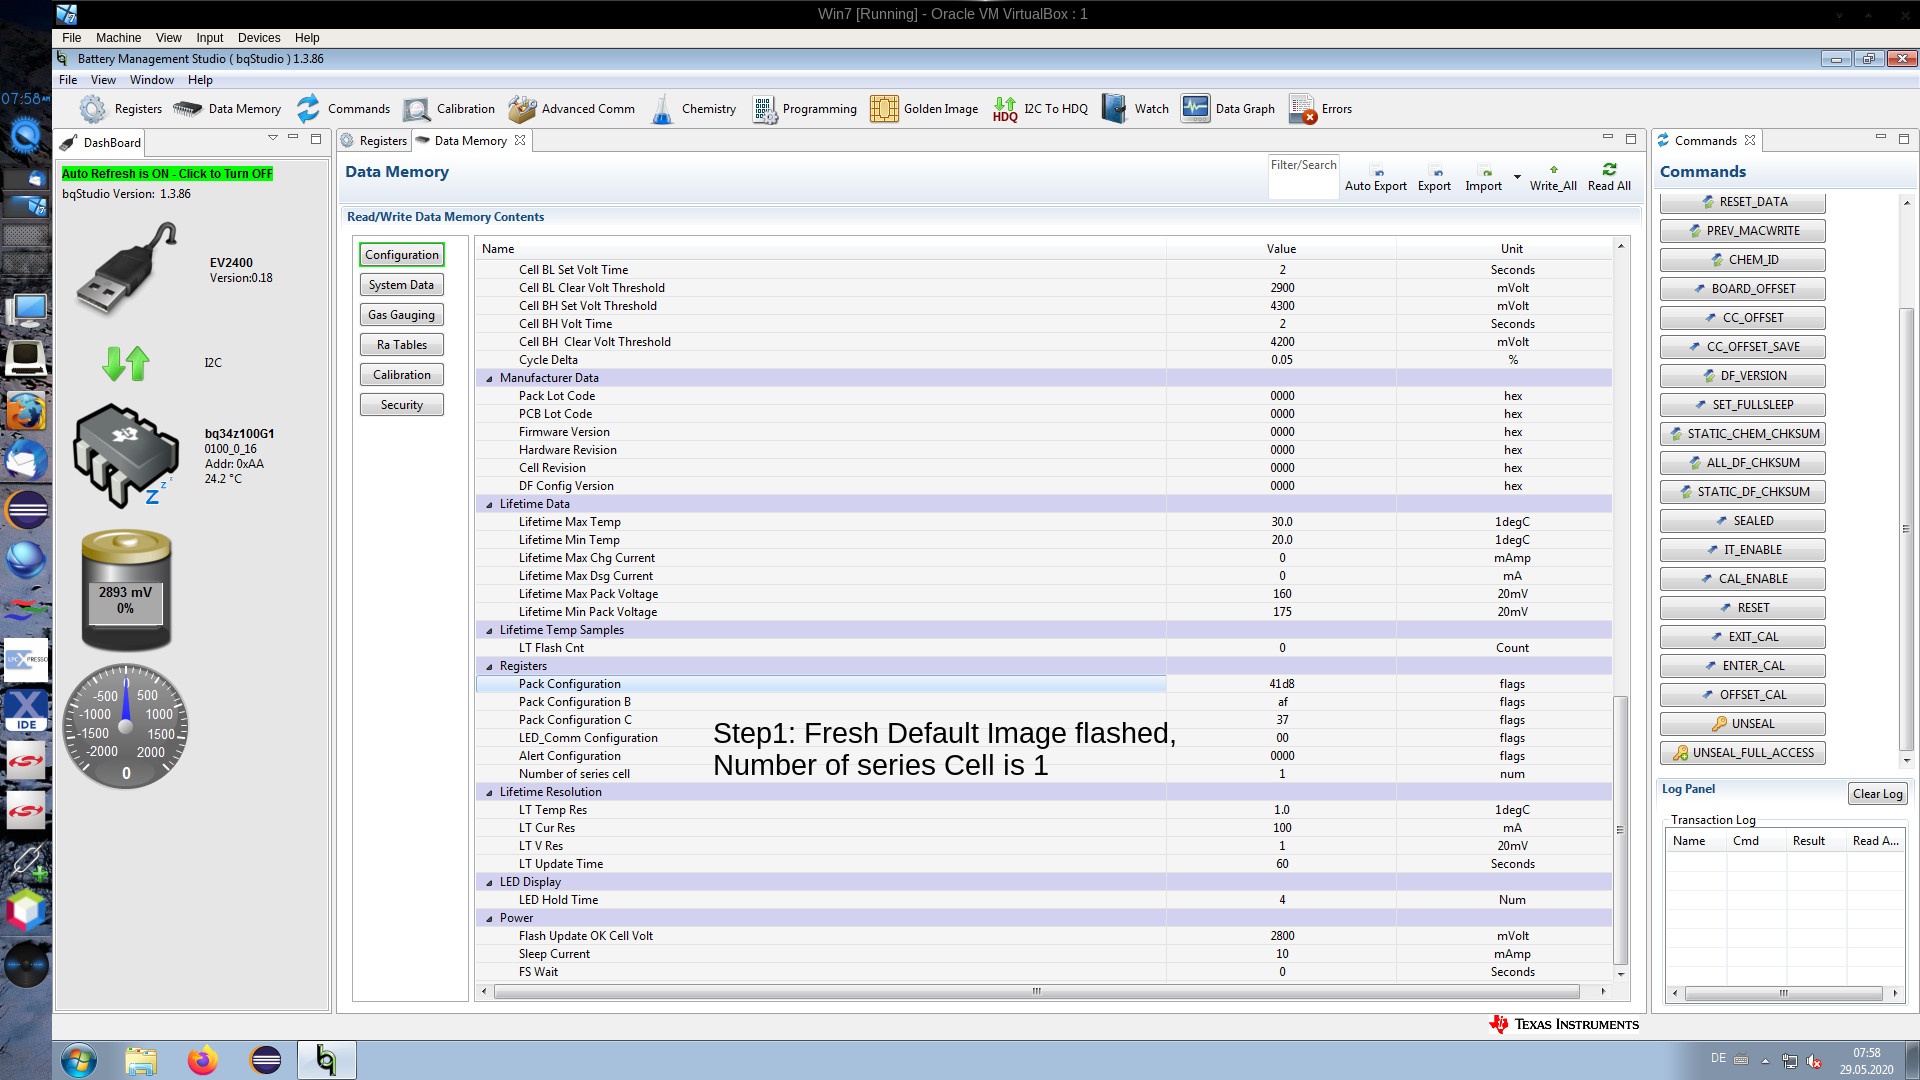This screenshot has width=1920, height=1080.
Task: Click the Errors toolbar icon
Action: coord(1302,109)
